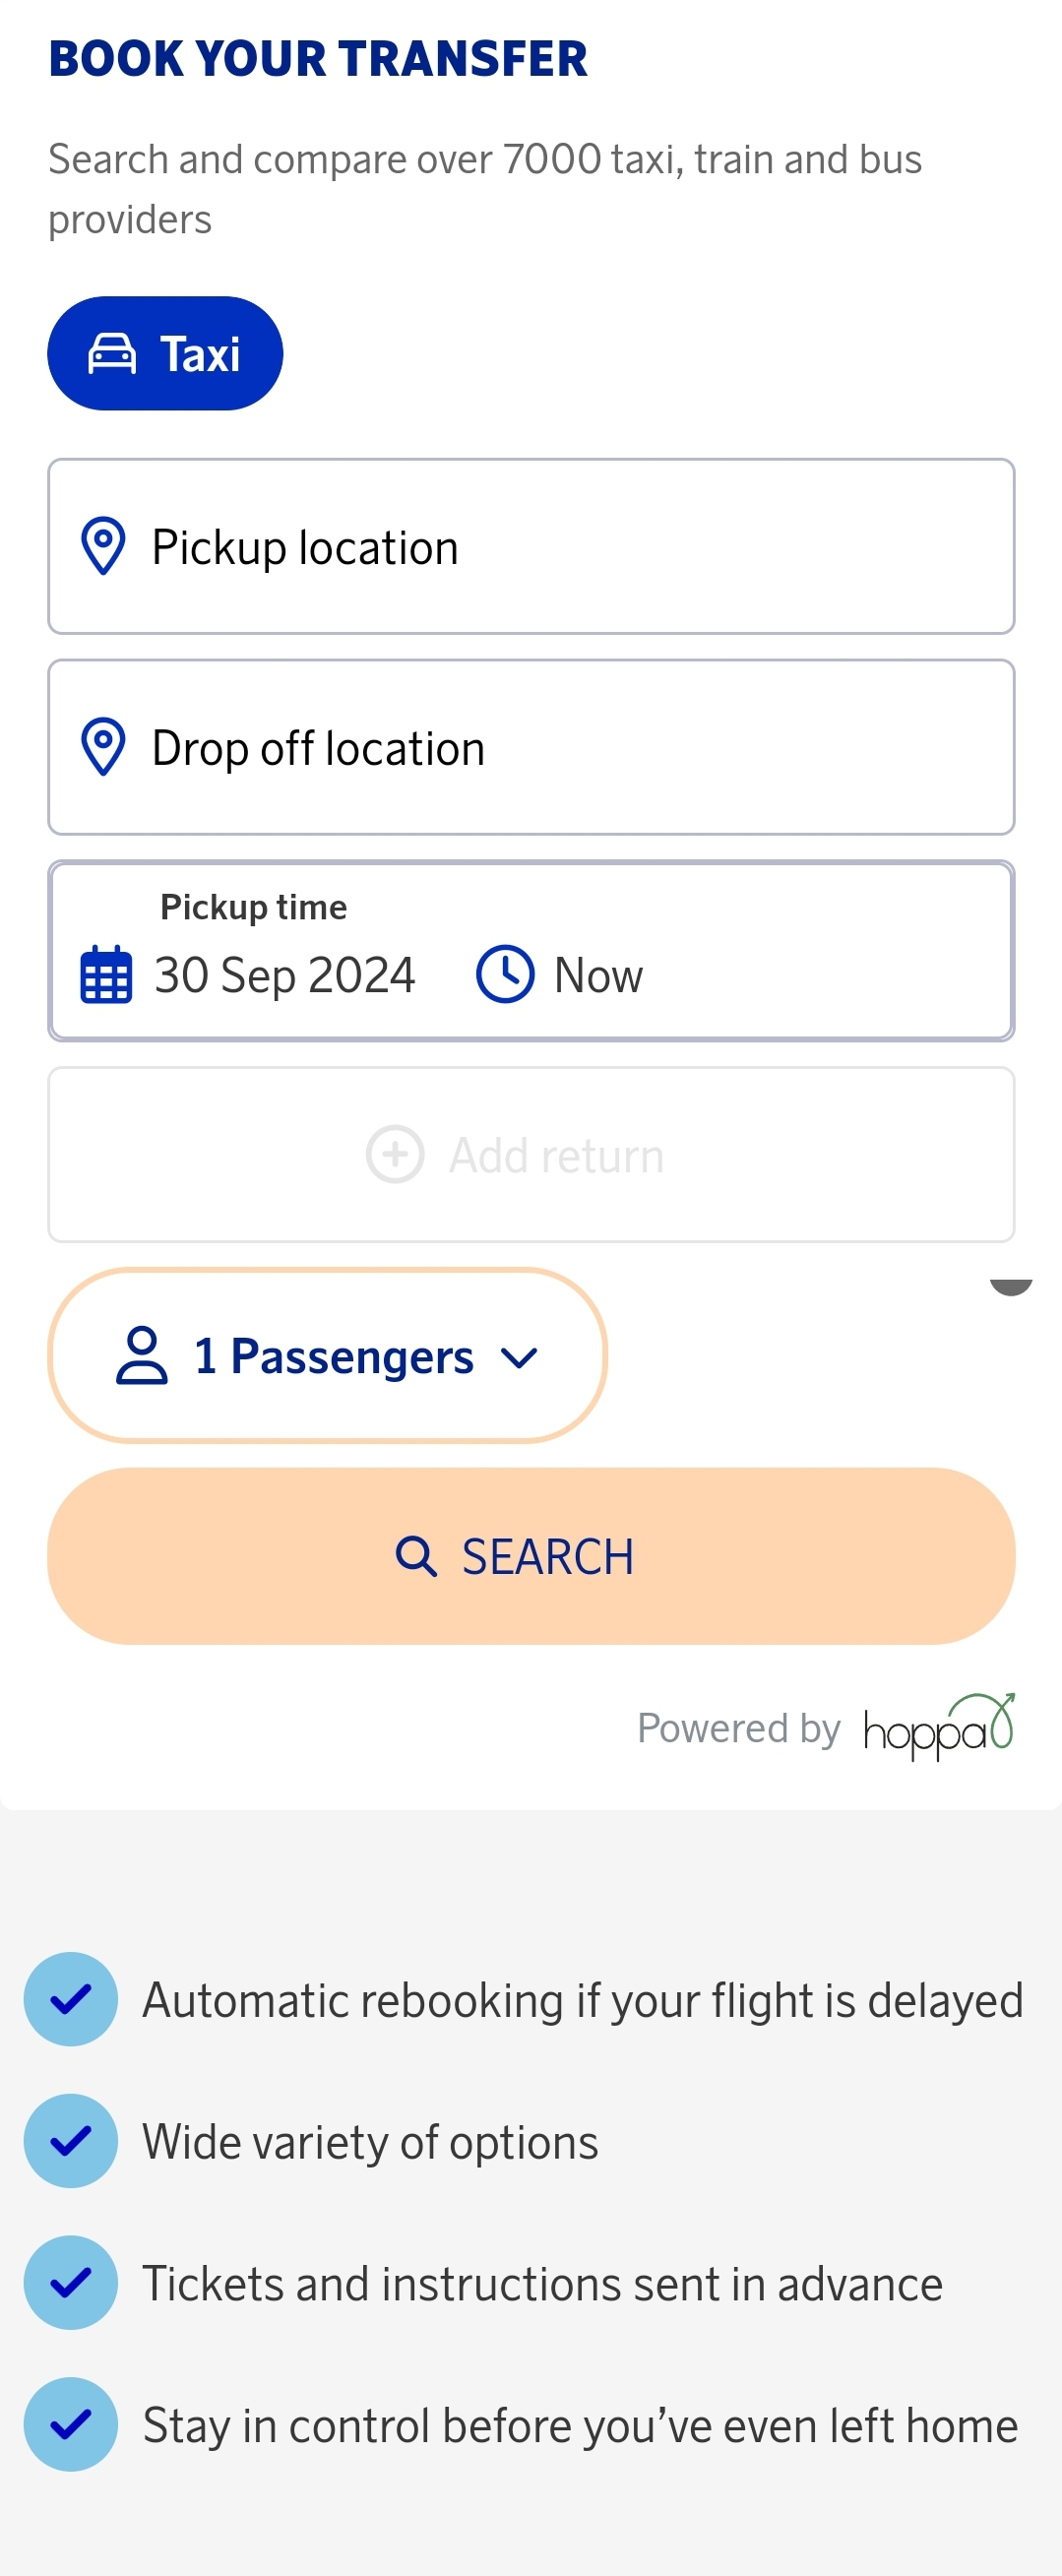The image size is (1062, 2576).
Task: Click checkmark beside Automatic rebooking
Action: pyautogui.click(x=71, y=2000)
